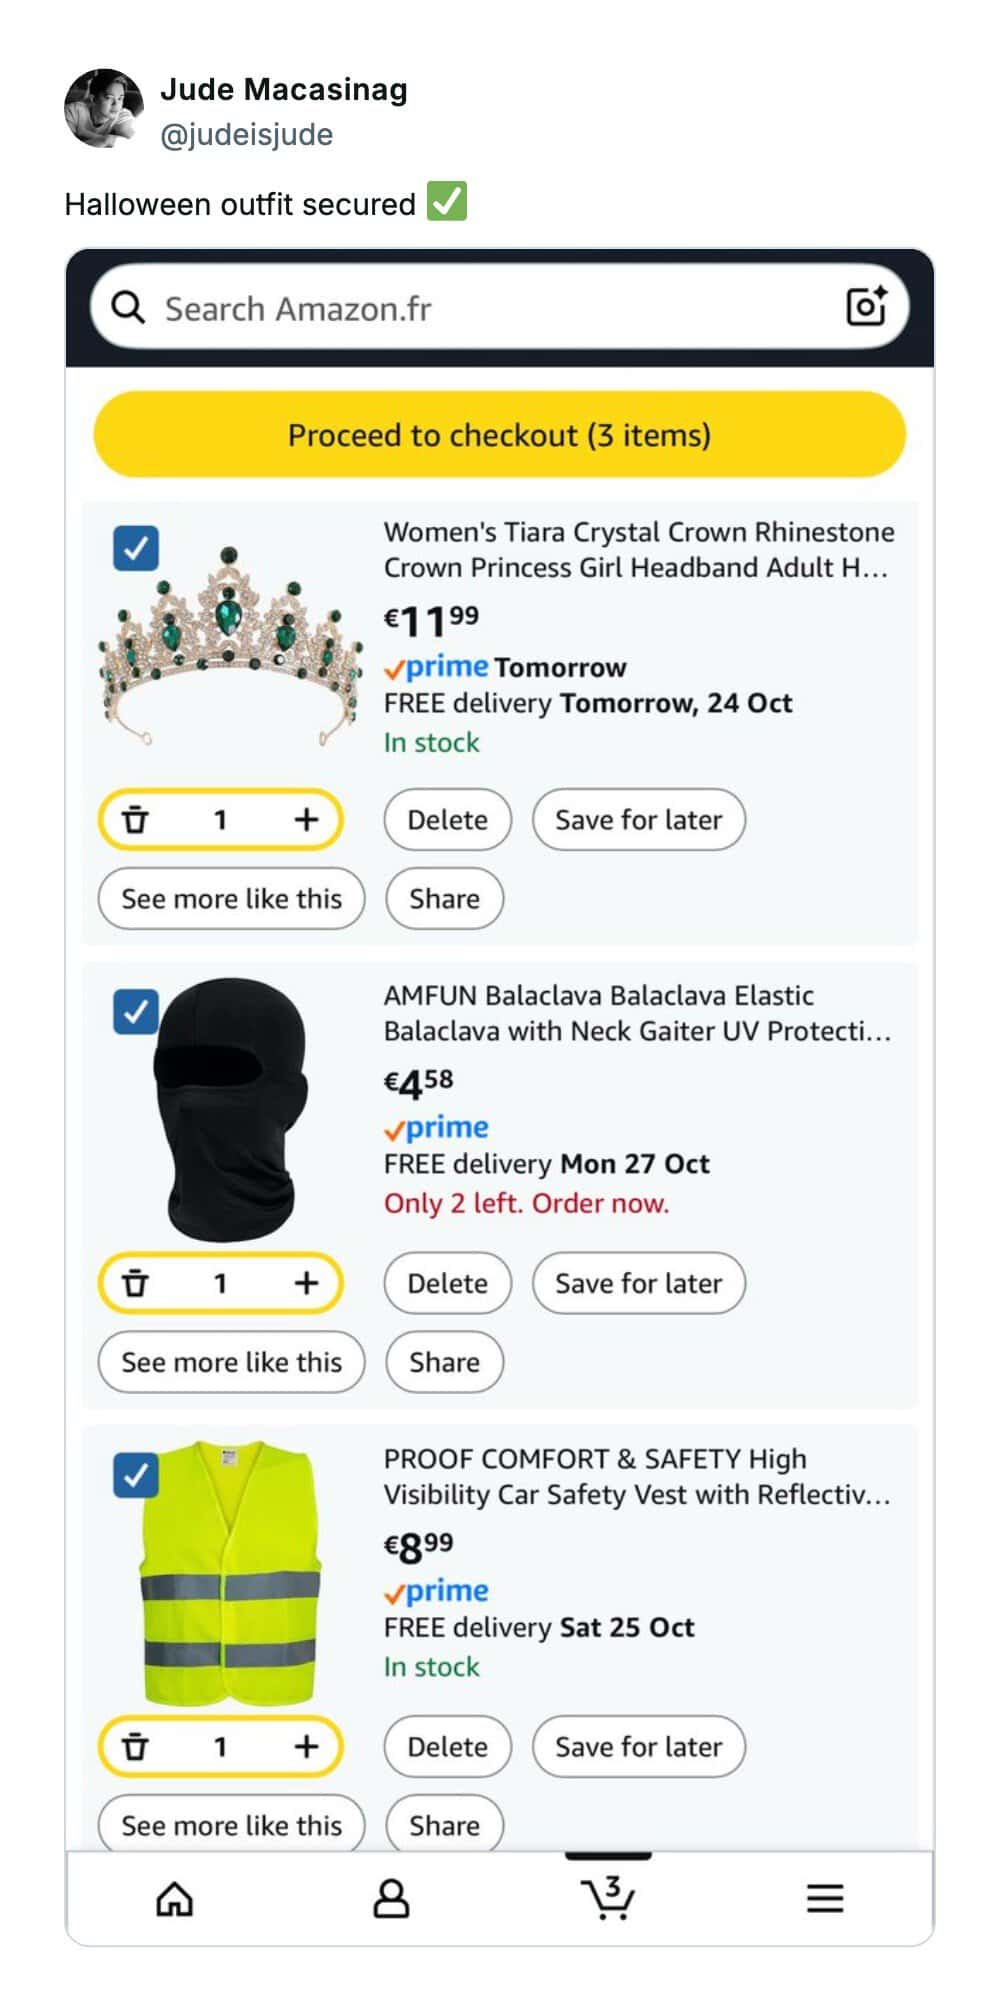996x2010 pixels.
Task: Click trash icon for the tiara quantity
Action: click(135, 820)
